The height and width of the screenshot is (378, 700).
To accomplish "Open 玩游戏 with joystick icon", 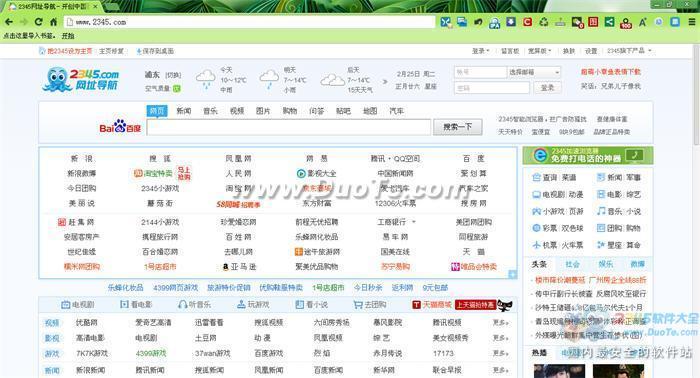I will tap(253, 304).
